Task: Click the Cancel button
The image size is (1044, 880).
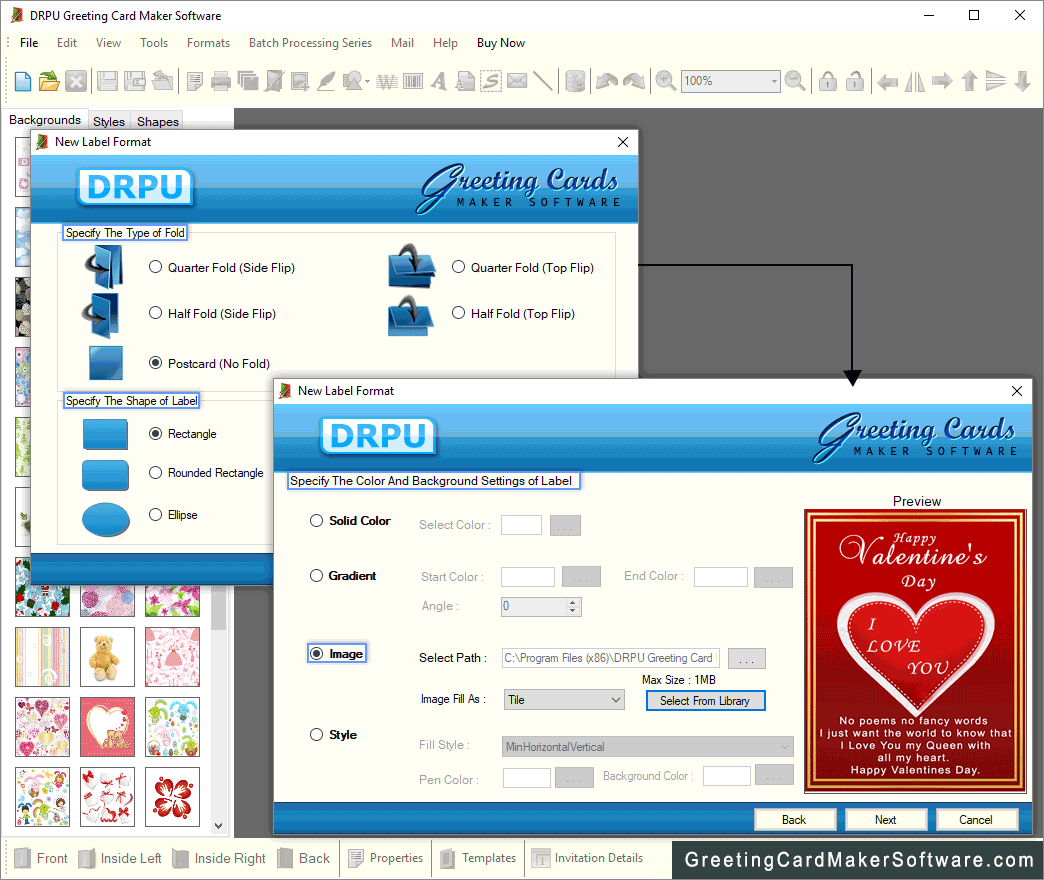Action: coord(976,819)
